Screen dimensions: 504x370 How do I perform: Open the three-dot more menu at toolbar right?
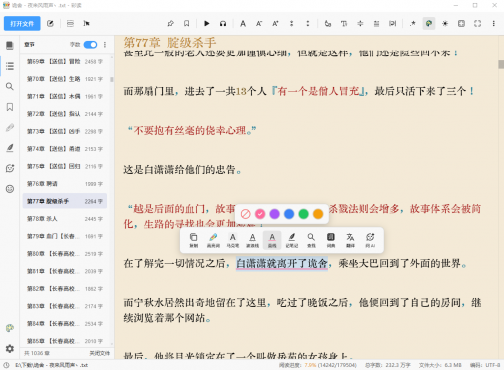tap(494, 23)
